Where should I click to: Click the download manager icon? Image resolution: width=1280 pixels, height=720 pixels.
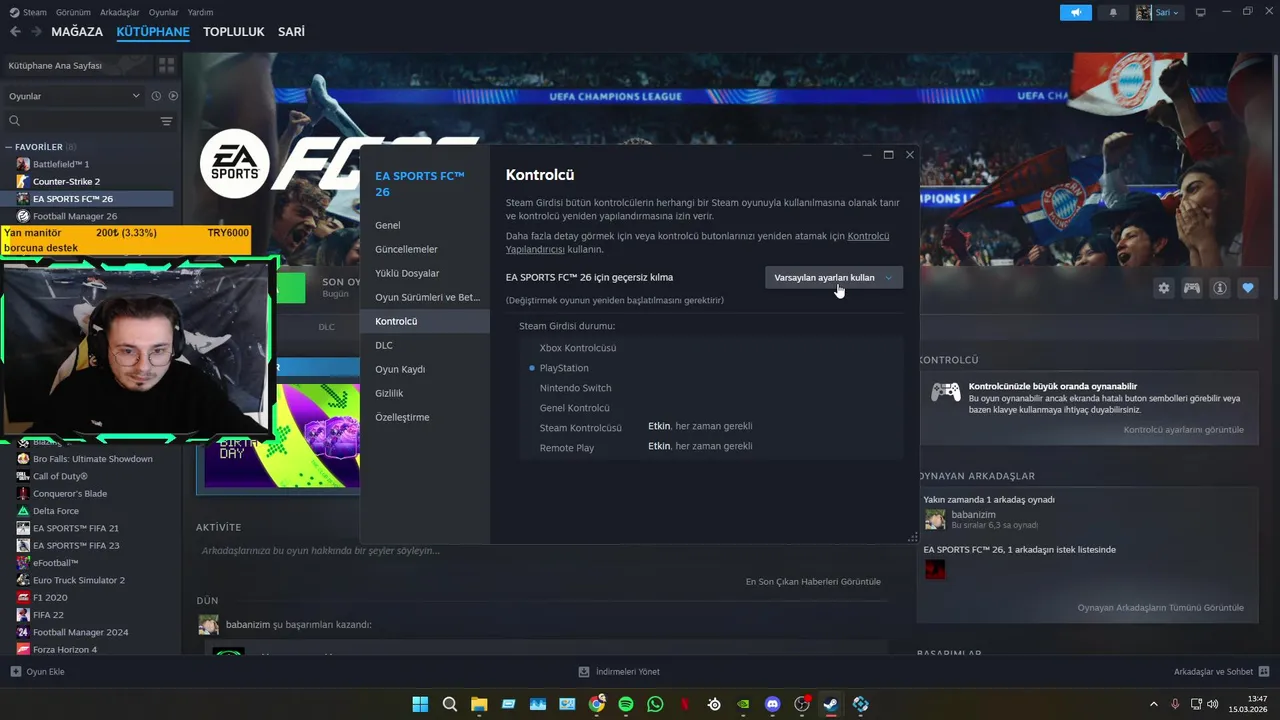584,672
